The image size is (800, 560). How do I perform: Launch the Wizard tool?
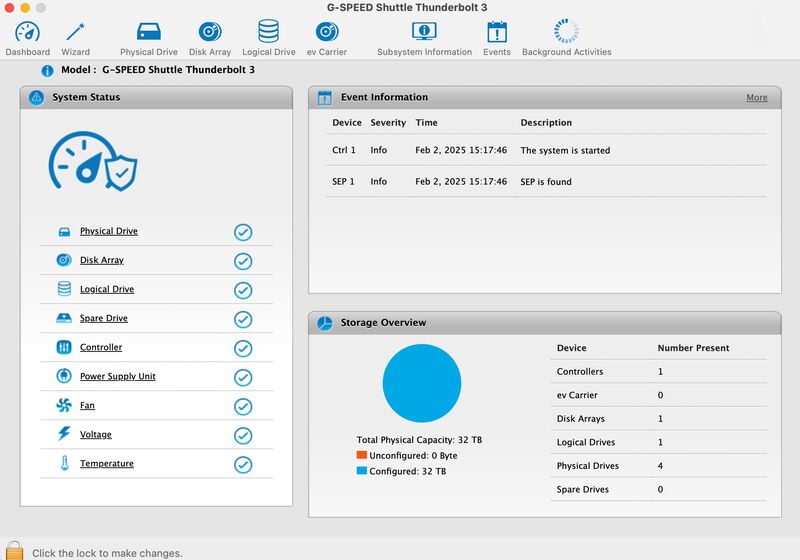coord(75,33)
